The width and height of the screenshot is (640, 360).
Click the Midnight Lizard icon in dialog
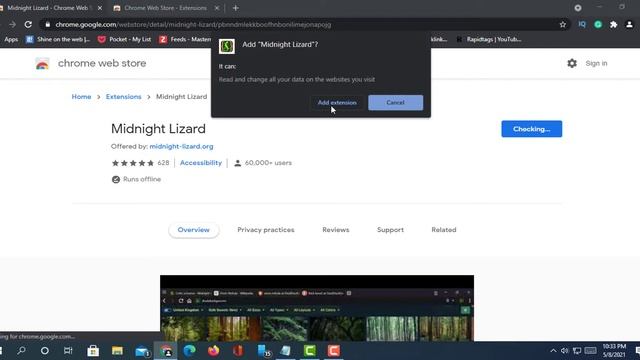click(x=227, y=46)
